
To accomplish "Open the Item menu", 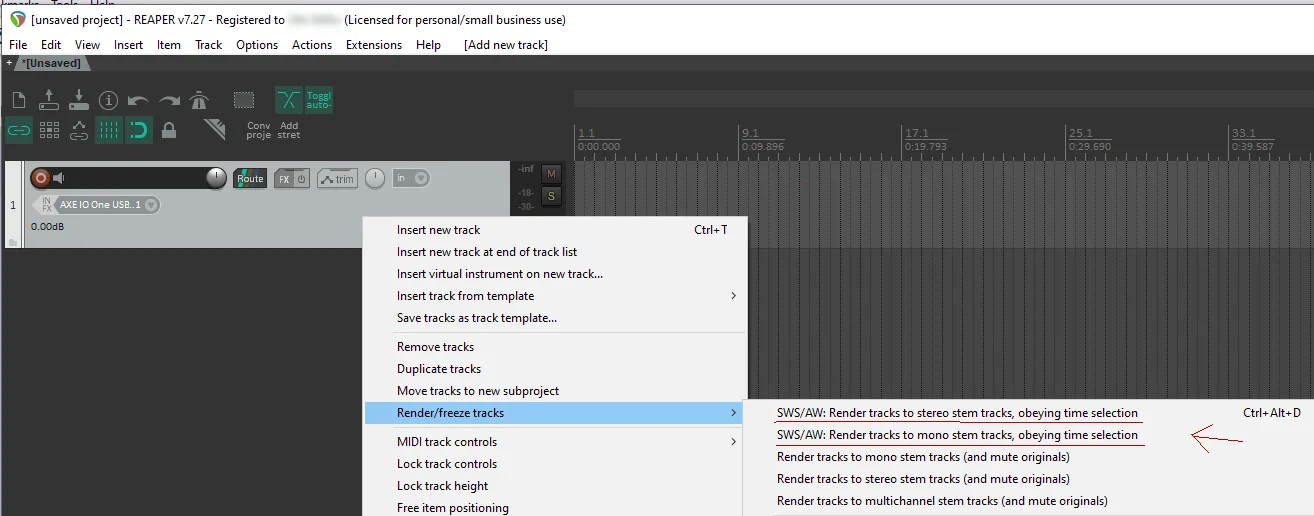I will click(x=169, y=45).
